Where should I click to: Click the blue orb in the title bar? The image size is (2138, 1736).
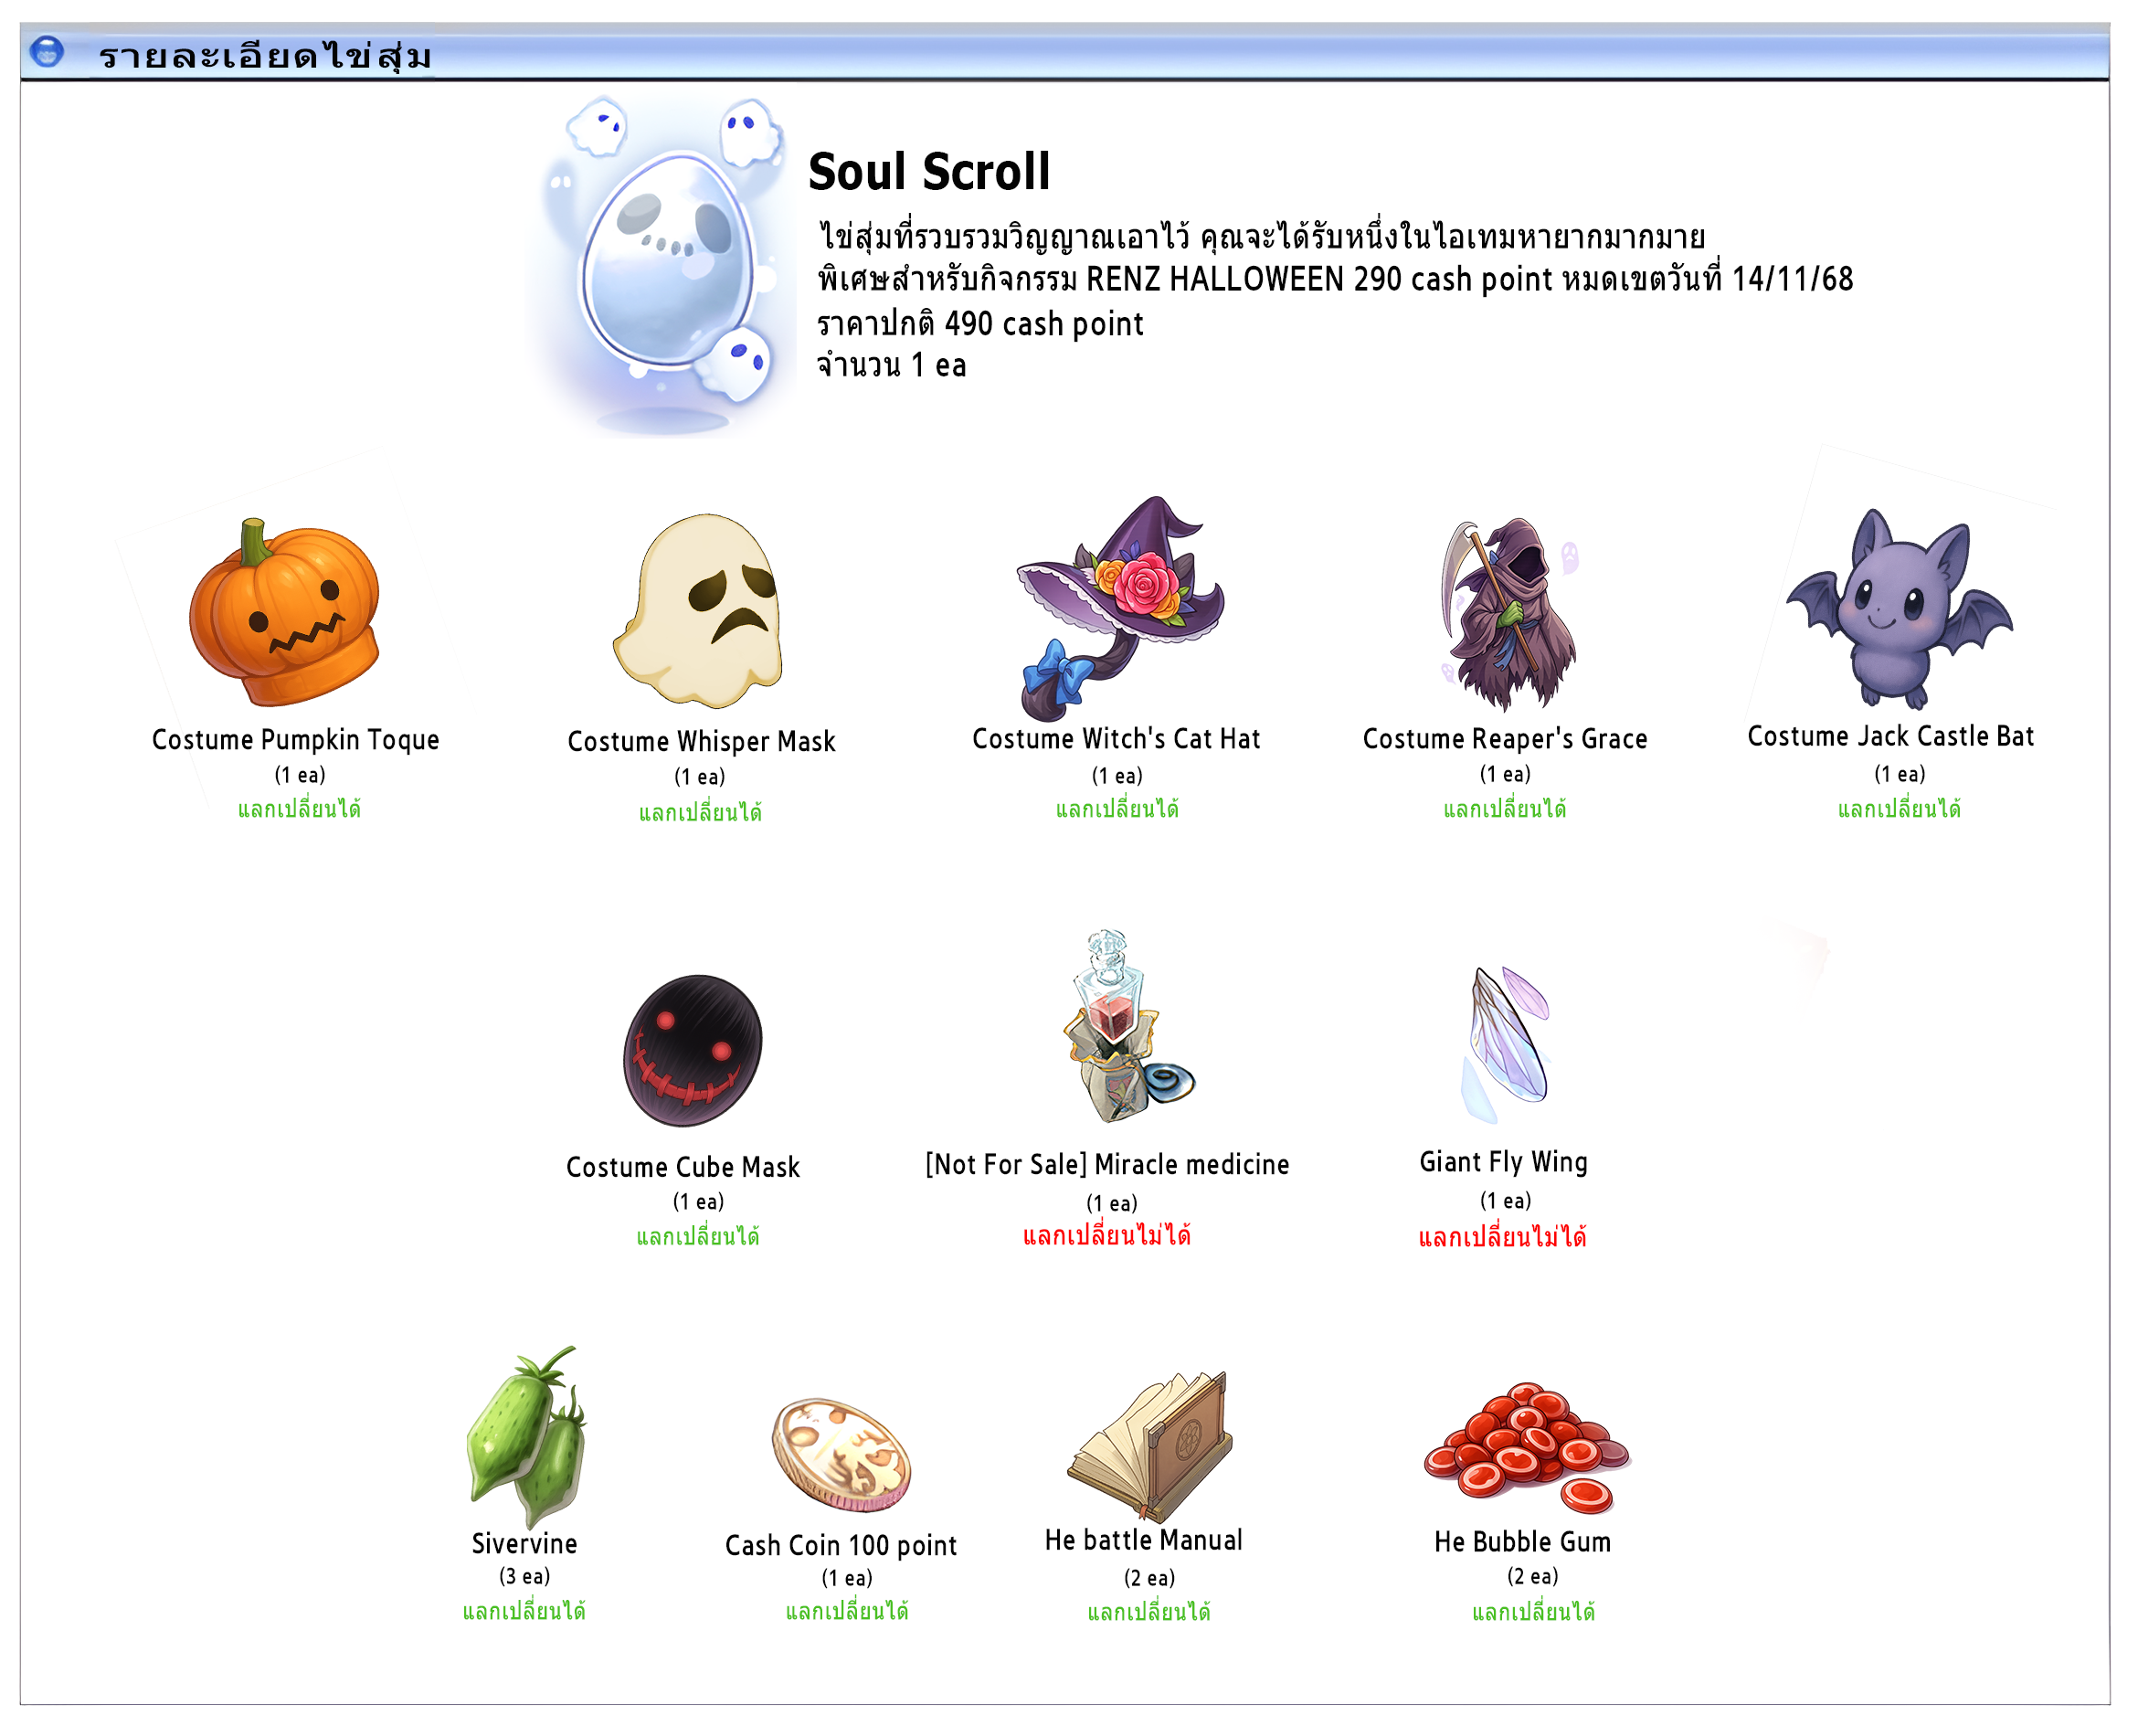click(46, 51)
